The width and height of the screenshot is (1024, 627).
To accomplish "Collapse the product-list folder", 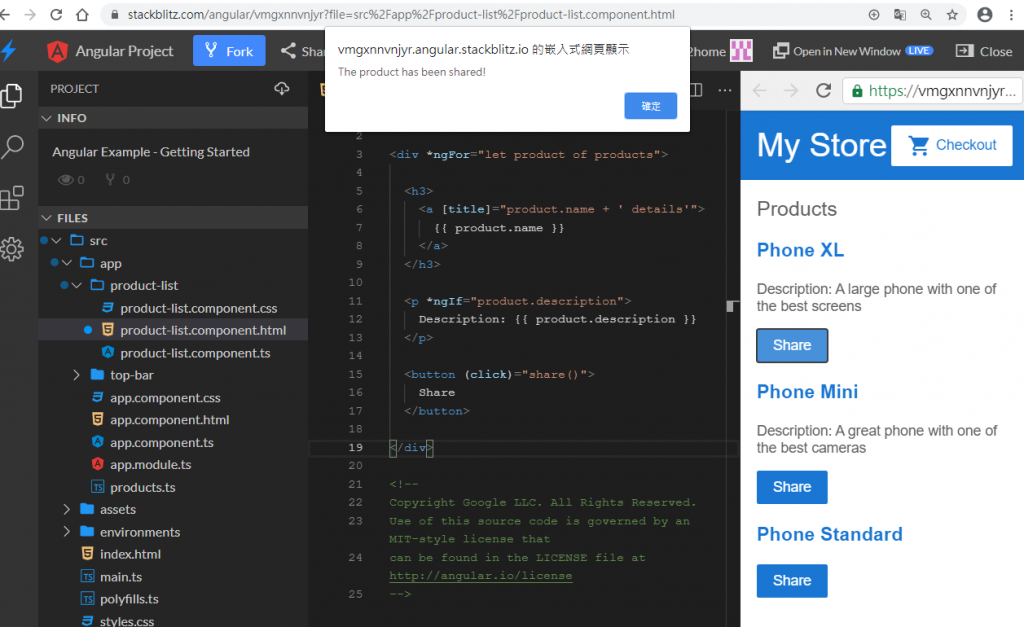I will coord(77,285).
